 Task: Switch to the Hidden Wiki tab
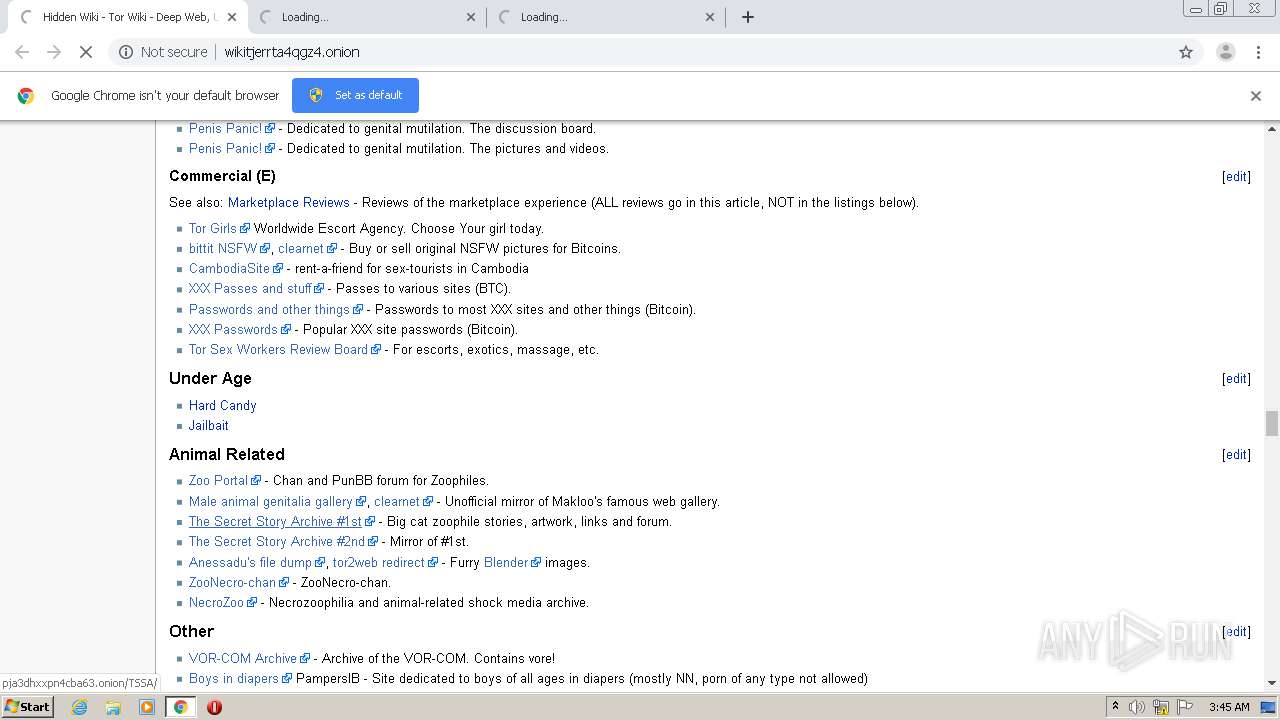click(128, 17)
